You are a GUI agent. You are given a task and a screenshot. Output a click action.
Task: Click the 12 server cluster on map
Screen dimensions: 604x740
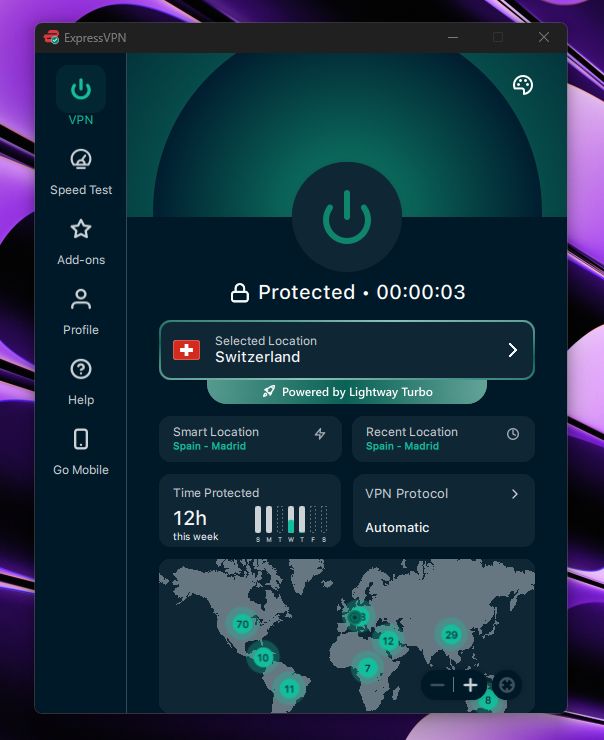388,640
